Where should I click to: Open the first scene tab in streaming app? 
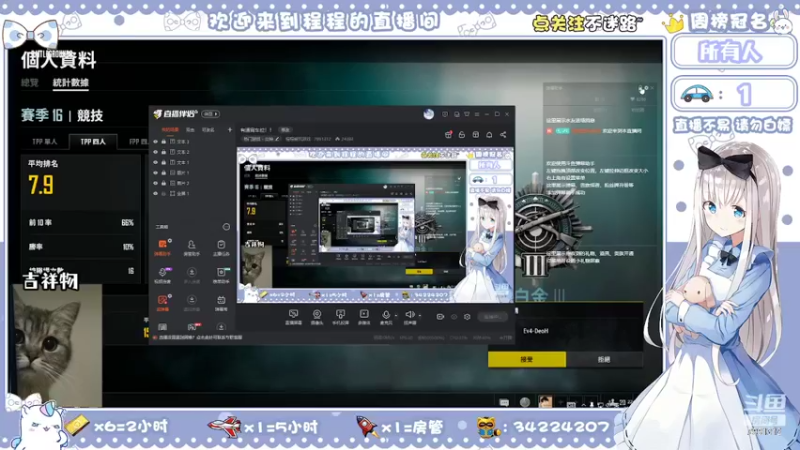point(170,130)
